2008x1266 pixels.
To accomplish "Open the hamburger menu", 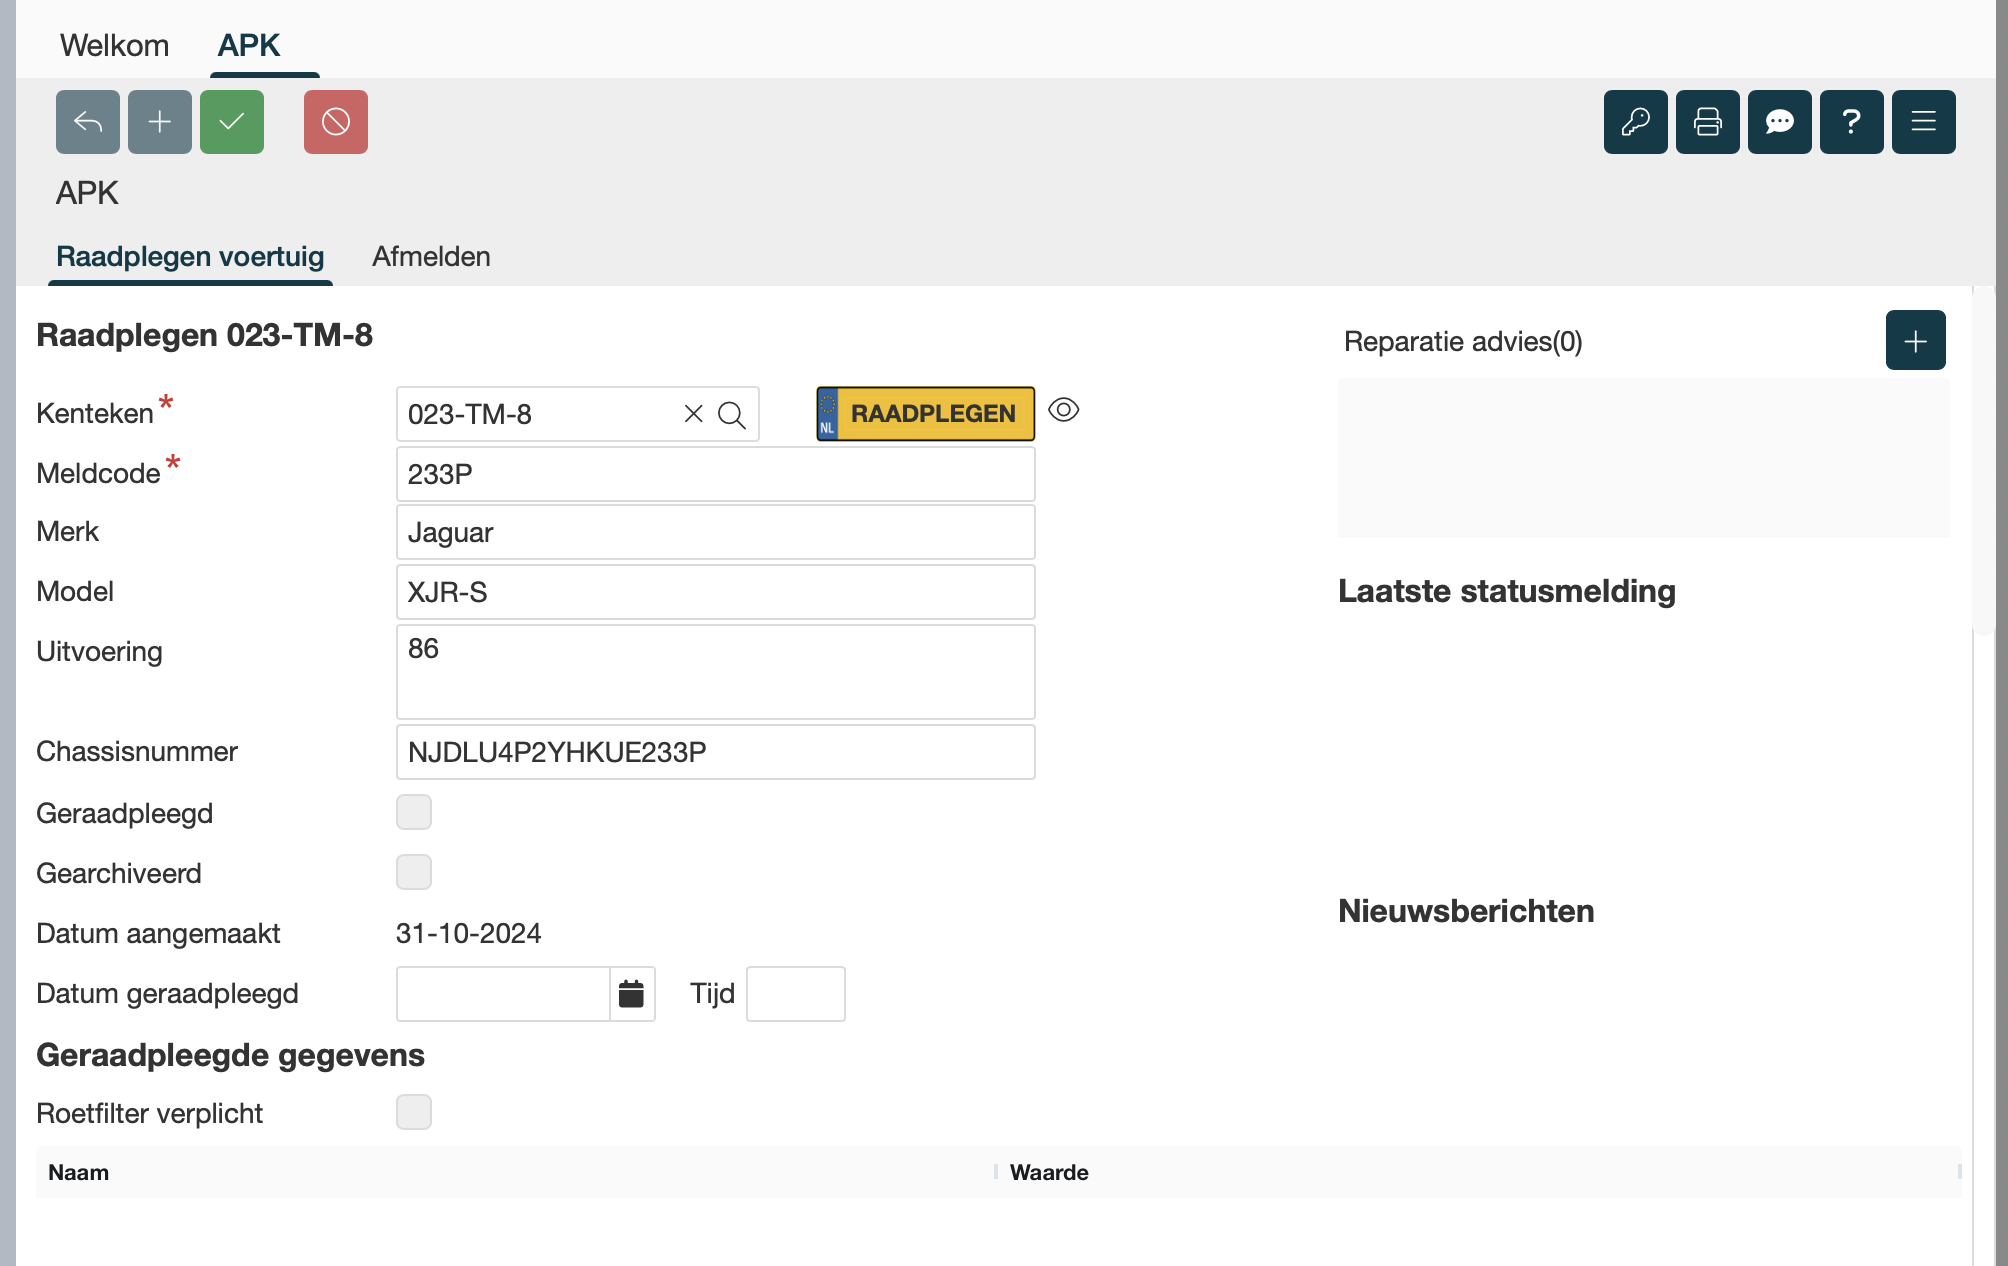I will pyautogui.click(x=1924, y=122).
